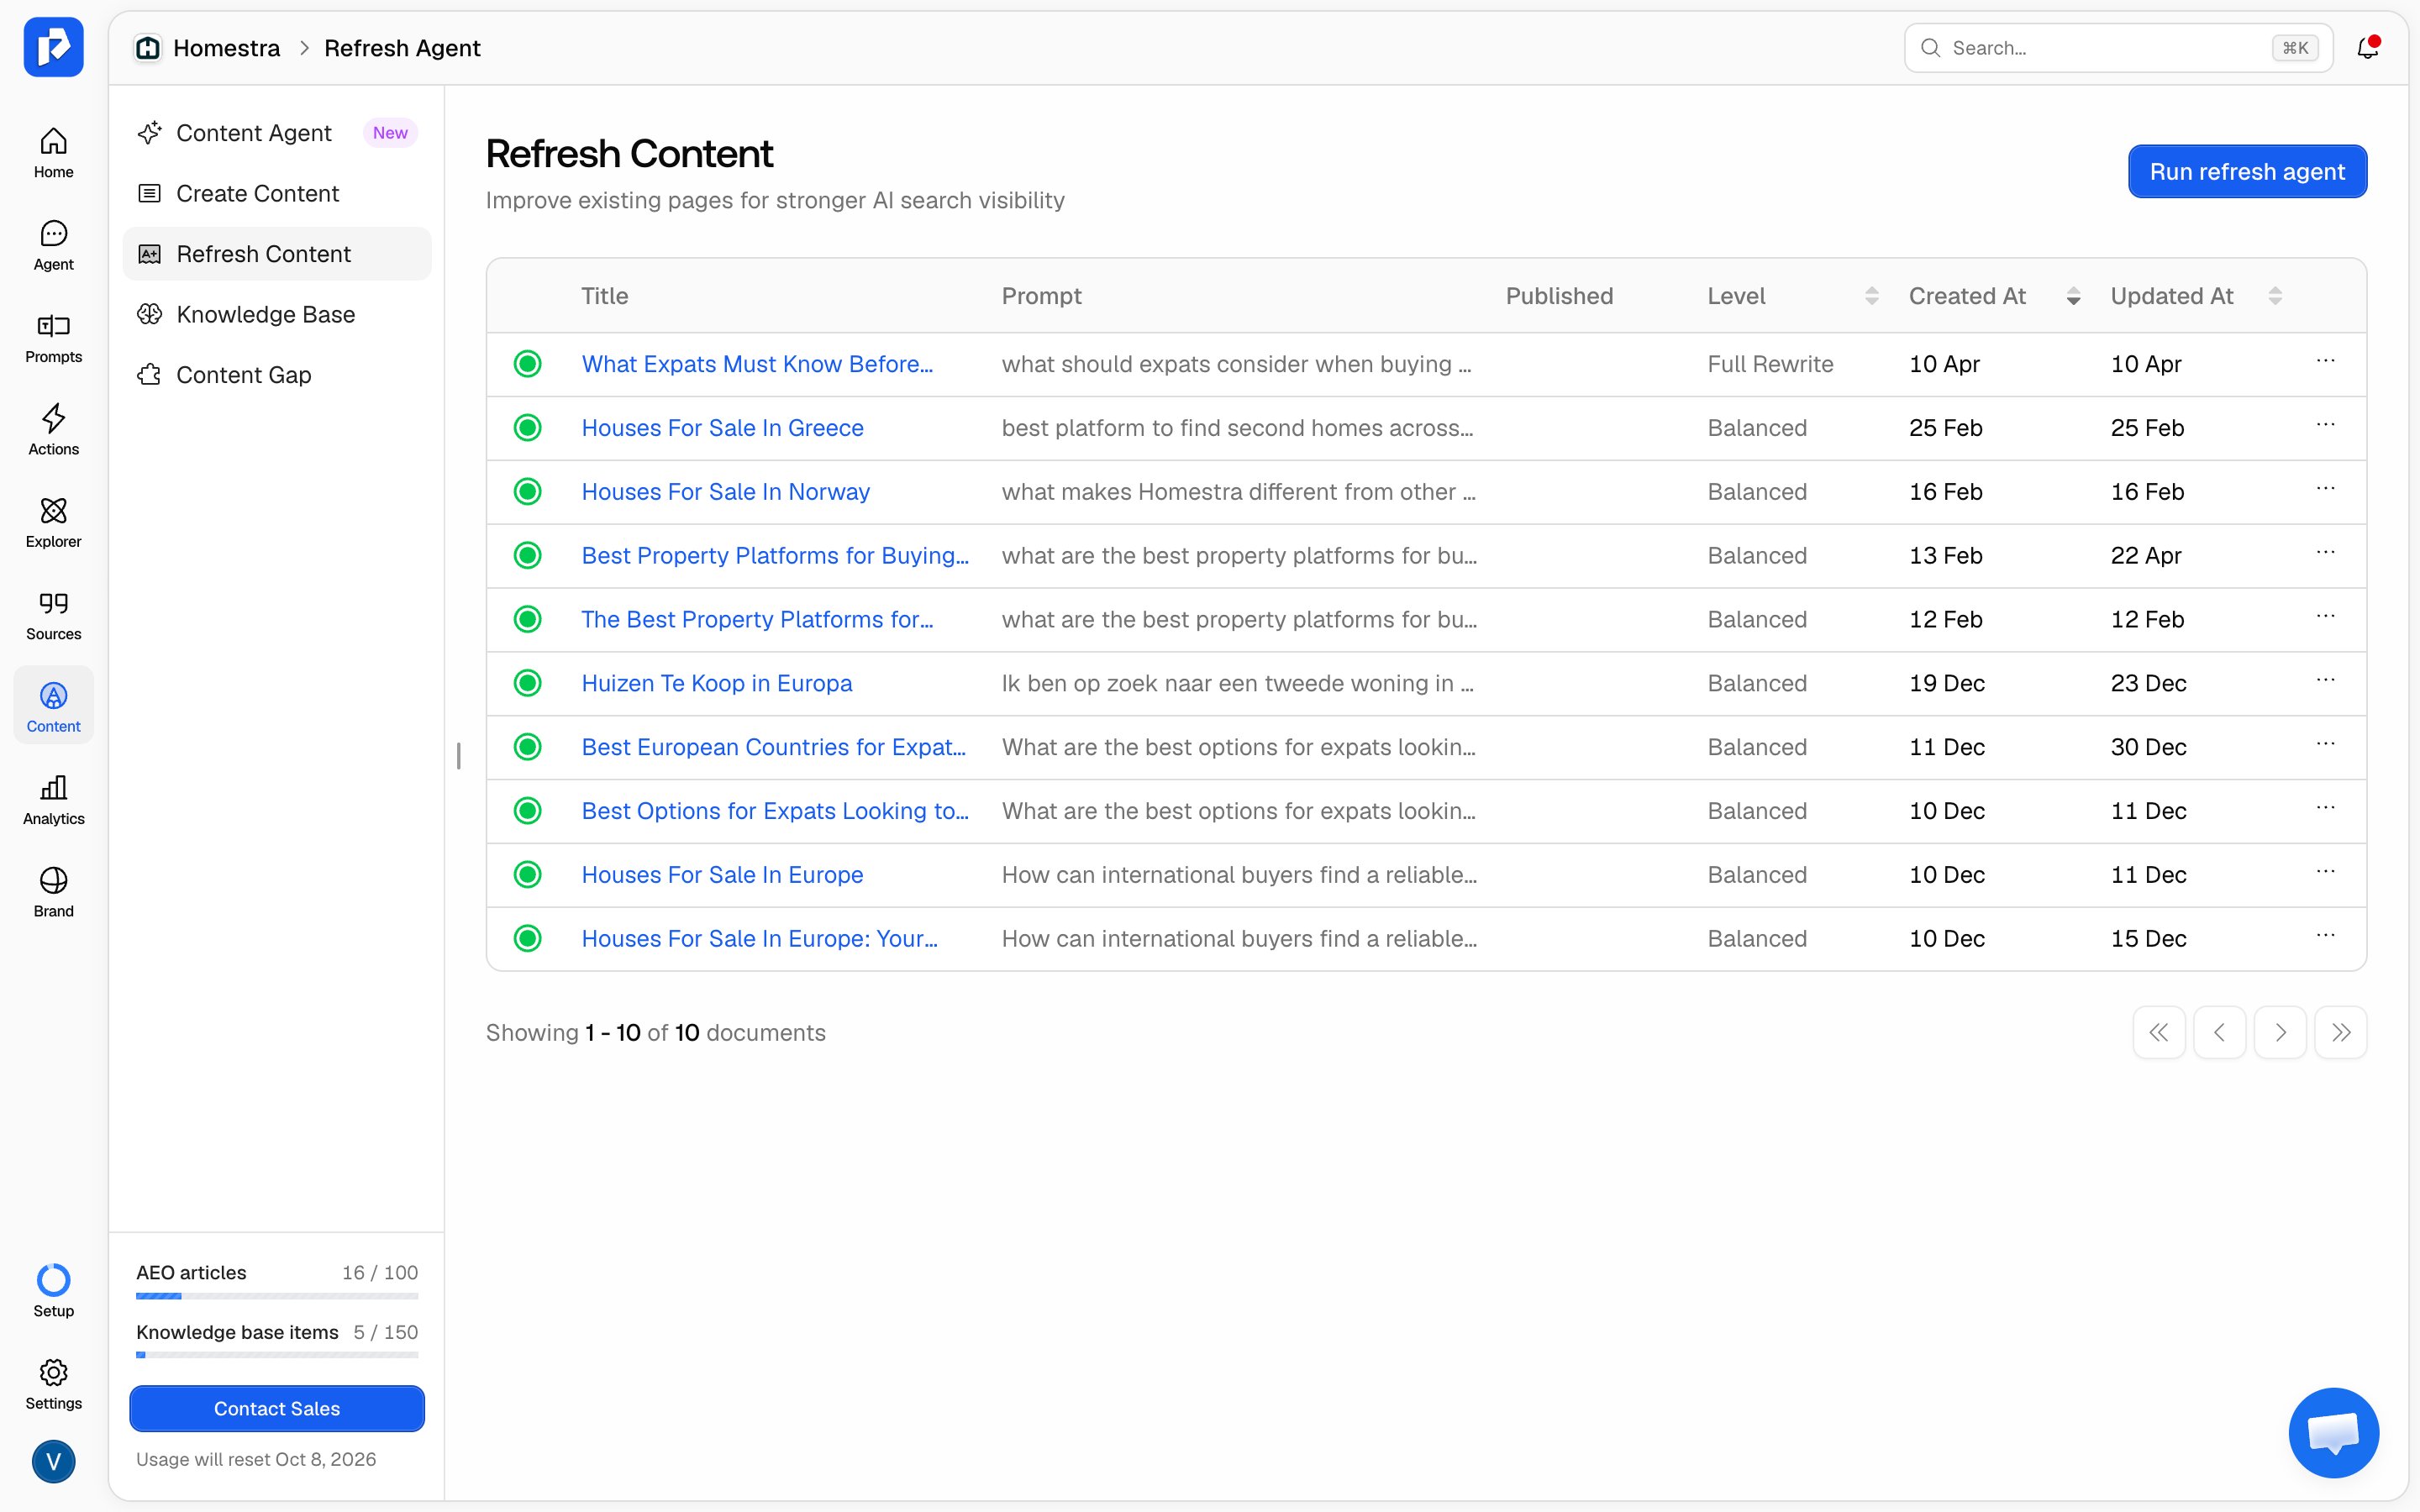Open notifications bell
Viewport: 2420px width, 1512px height.
(2367, 47)
